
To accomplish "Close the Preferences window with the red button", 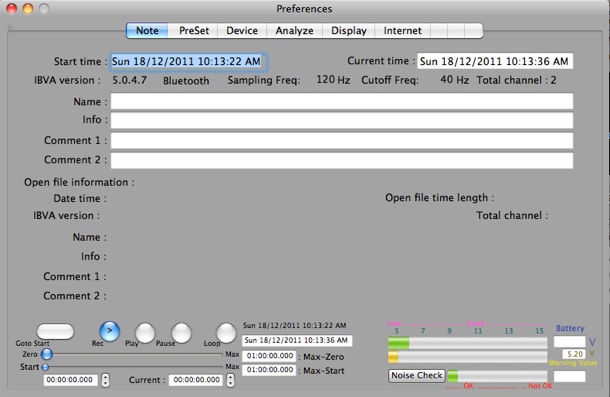I will [12, 9].
